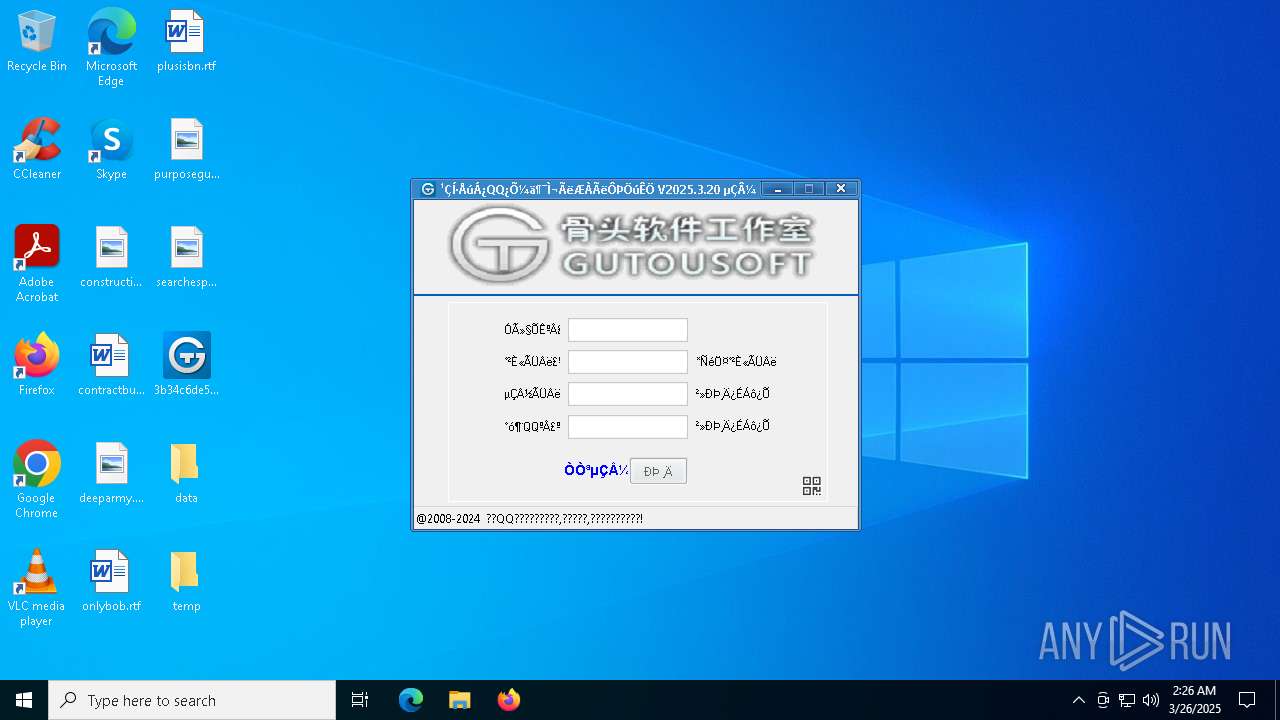Viewport: 1280px width, 720px height.
Task: Click the Gutousoft title bar logo icon
Action: (x=428, y=189)
